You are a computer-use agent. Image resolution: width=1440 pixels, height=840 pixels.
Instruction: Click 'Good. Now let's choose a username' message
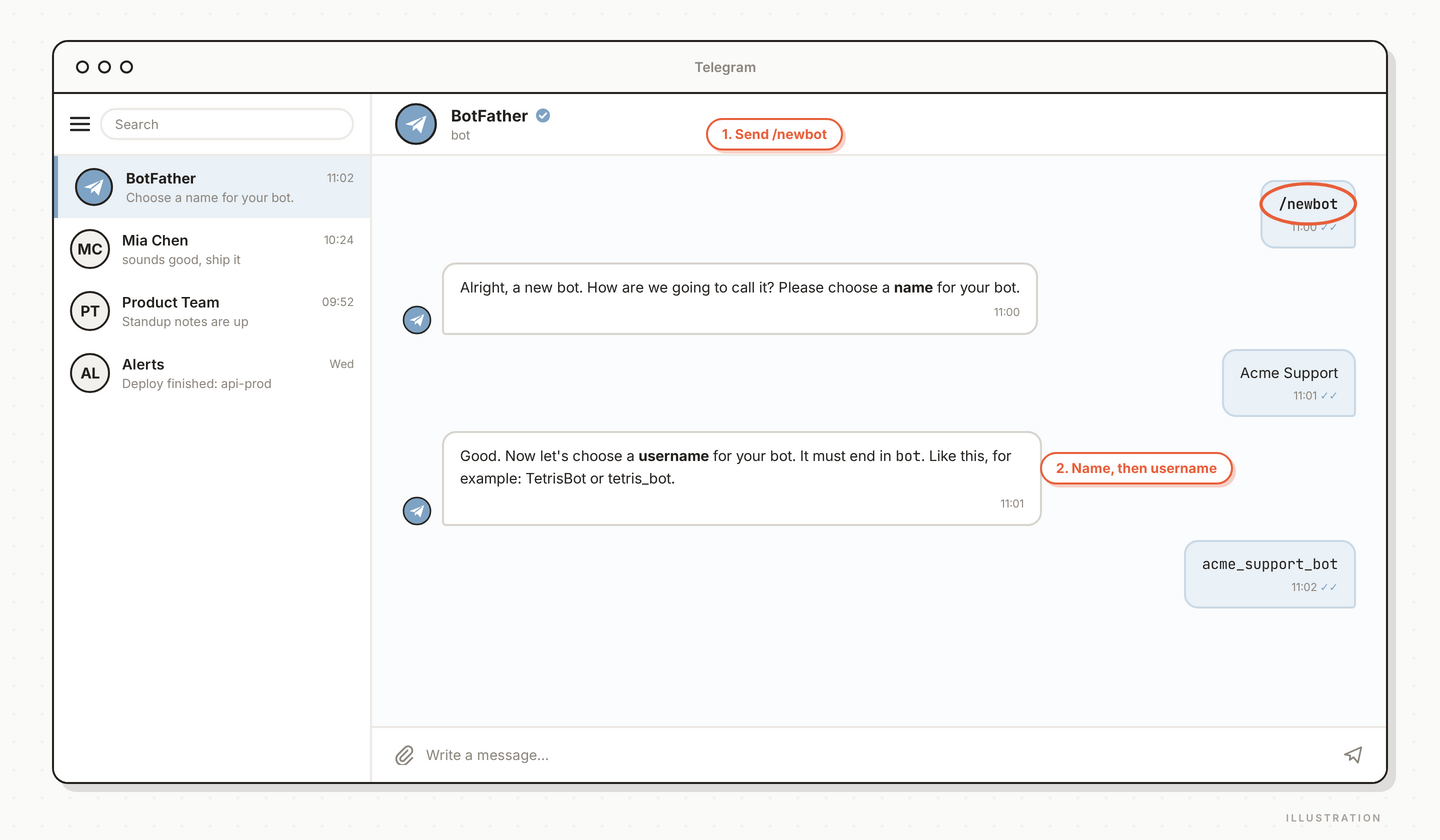(x=742, y=478)
